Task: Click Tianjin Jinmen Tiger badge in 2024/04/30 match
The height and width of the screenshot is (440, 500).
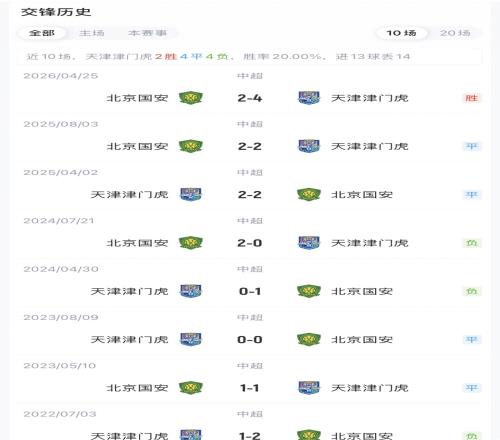Action: coord(190,291)
